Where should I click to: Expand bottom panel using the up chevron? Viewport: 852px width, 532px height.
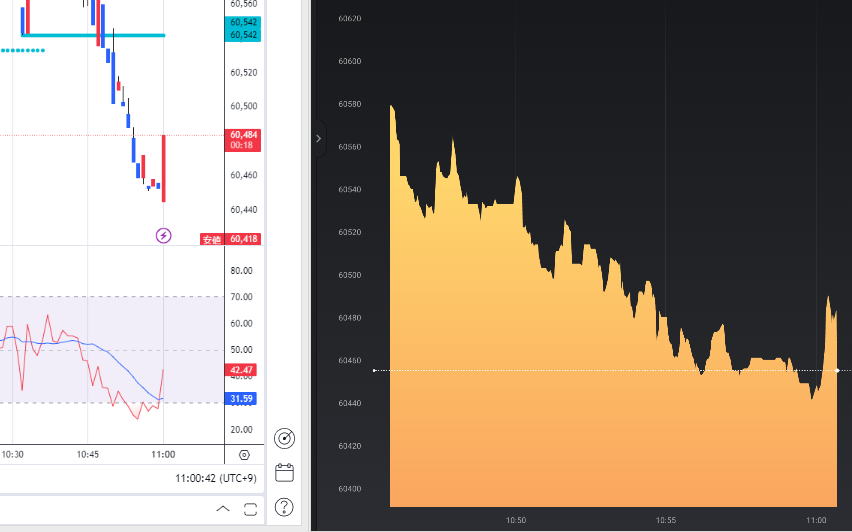coord(222,510)
